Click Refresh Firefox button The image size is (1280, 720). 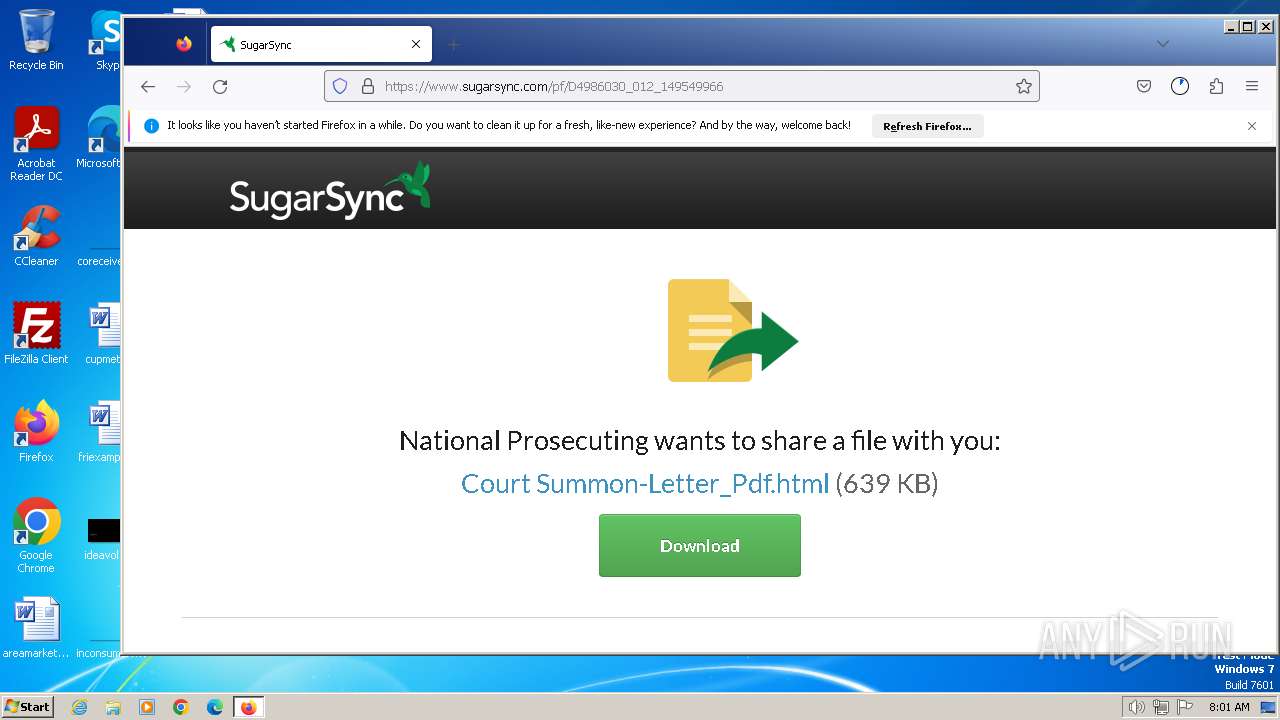927,126
